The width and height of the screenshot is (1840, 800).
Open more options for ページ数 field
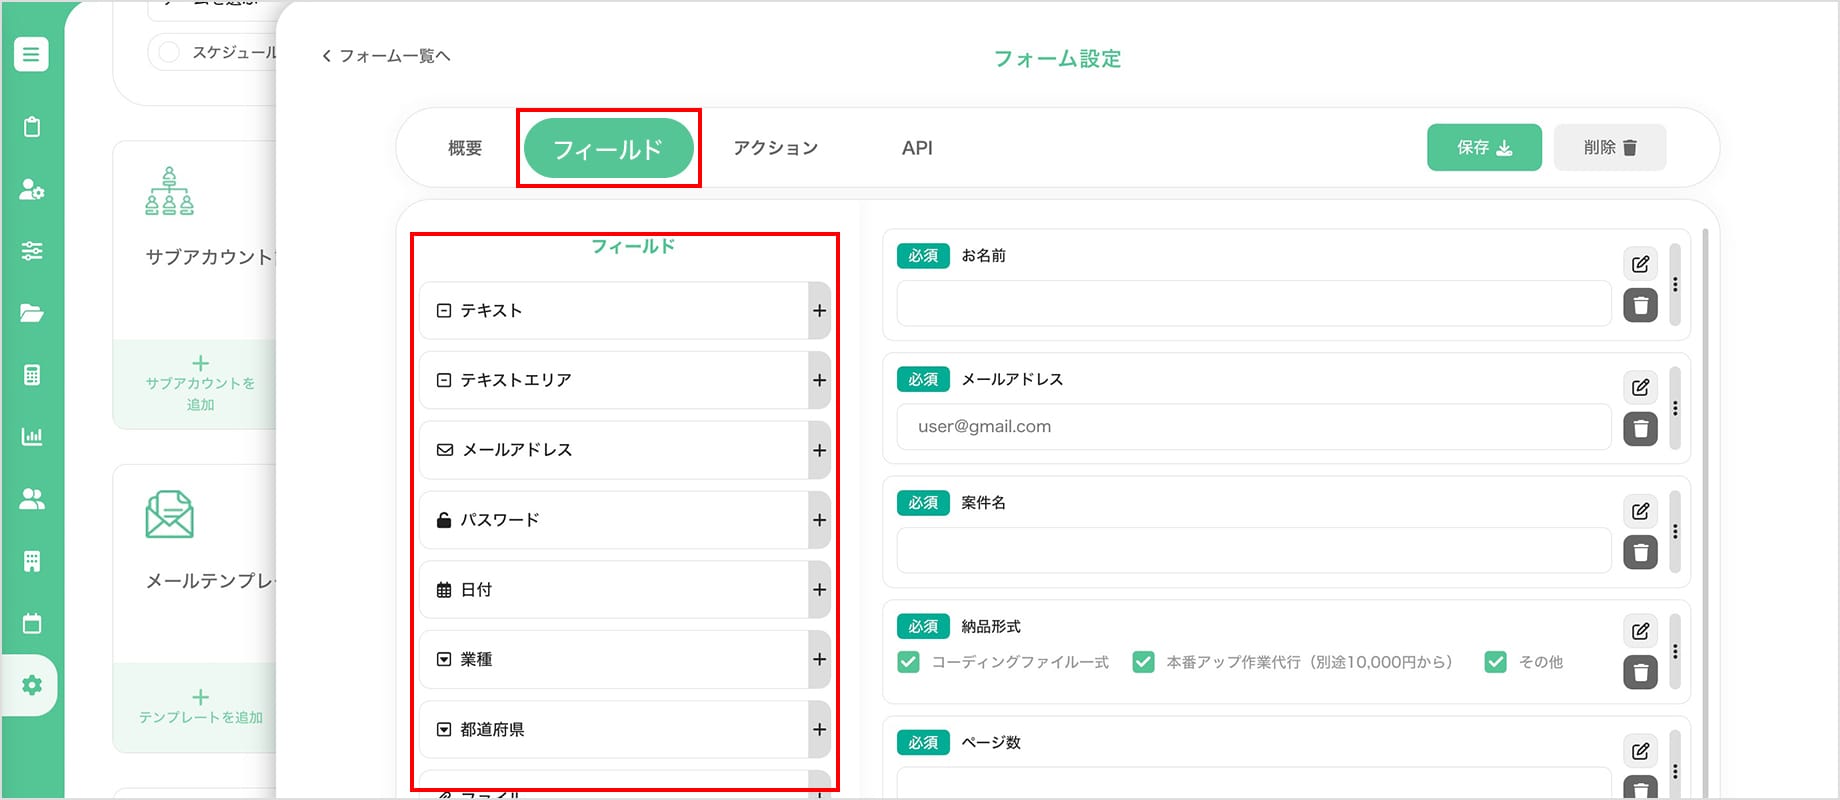point(1675,771)
